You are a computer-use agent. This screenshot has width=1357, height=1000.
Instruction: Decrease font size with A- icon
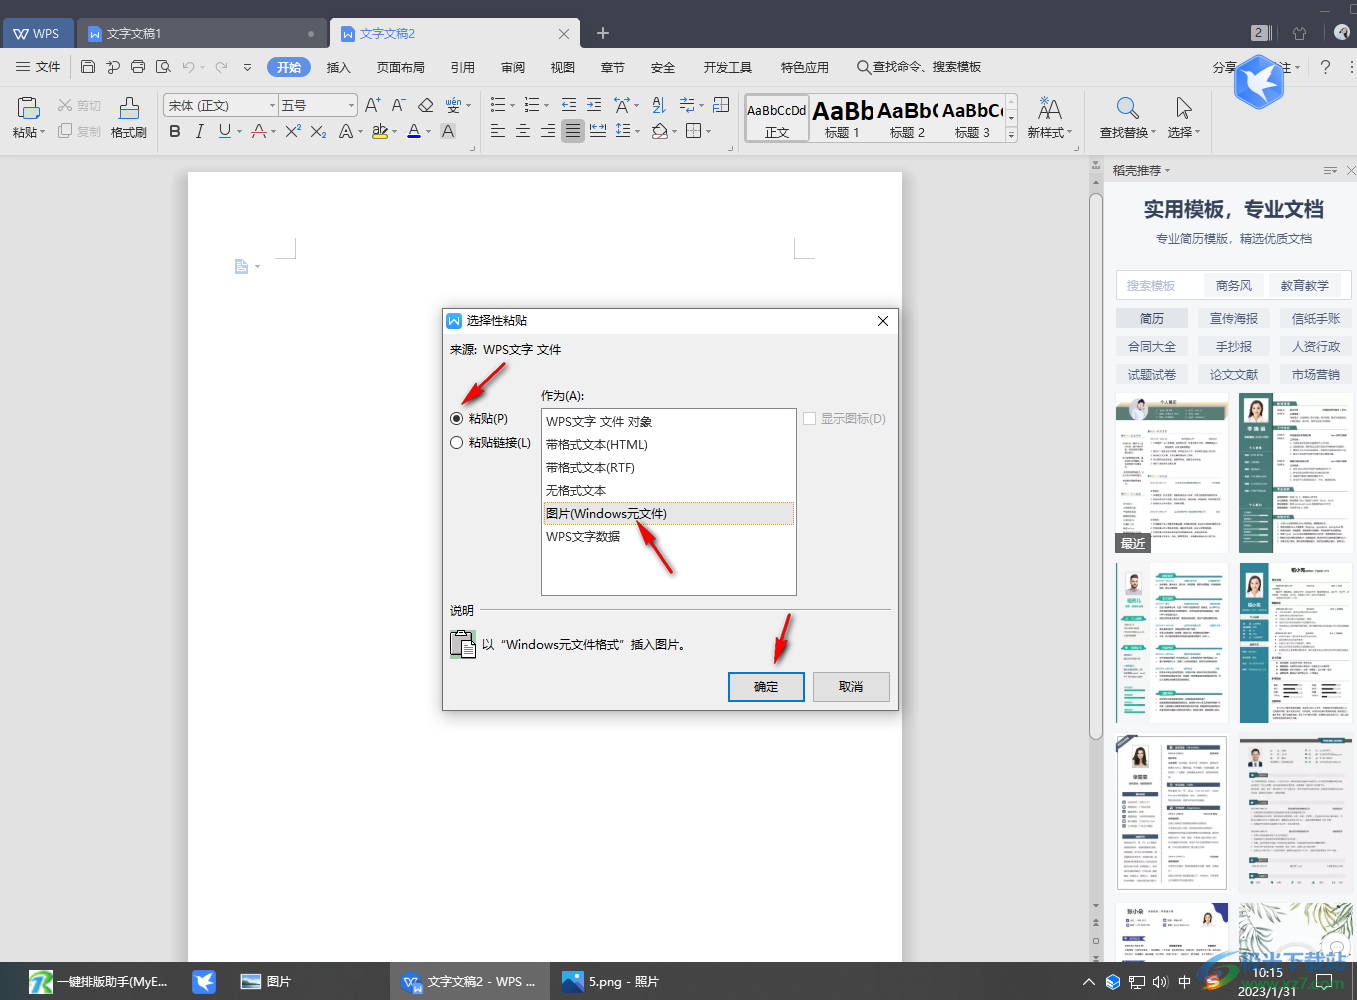(x=398, y=105)
